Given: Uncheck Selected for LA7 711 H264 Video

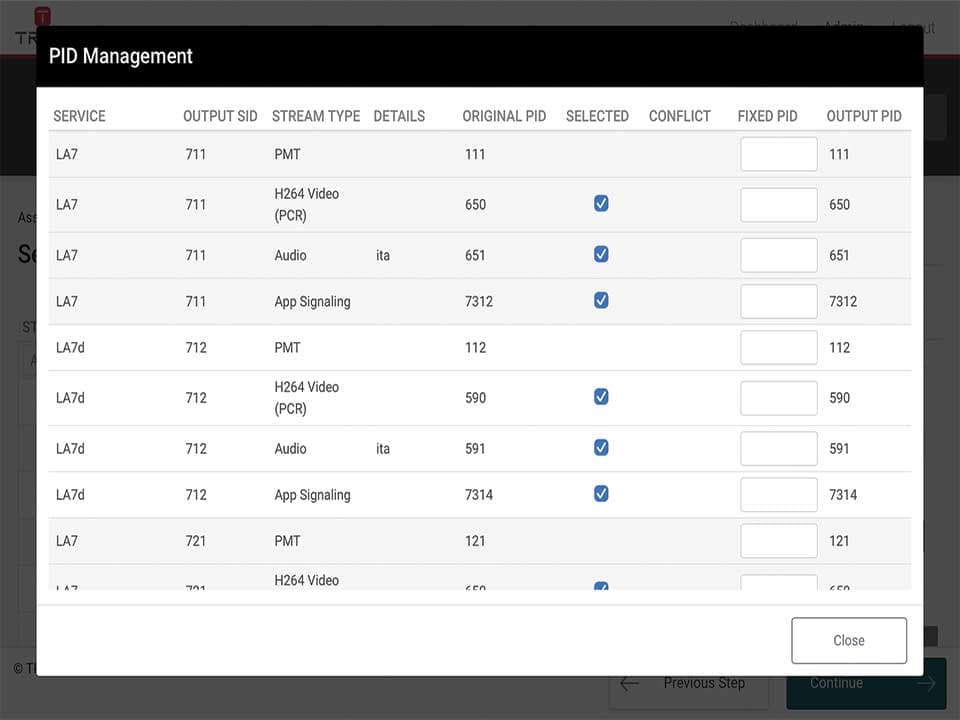Looking at the screenshot, I should (601, 204).
